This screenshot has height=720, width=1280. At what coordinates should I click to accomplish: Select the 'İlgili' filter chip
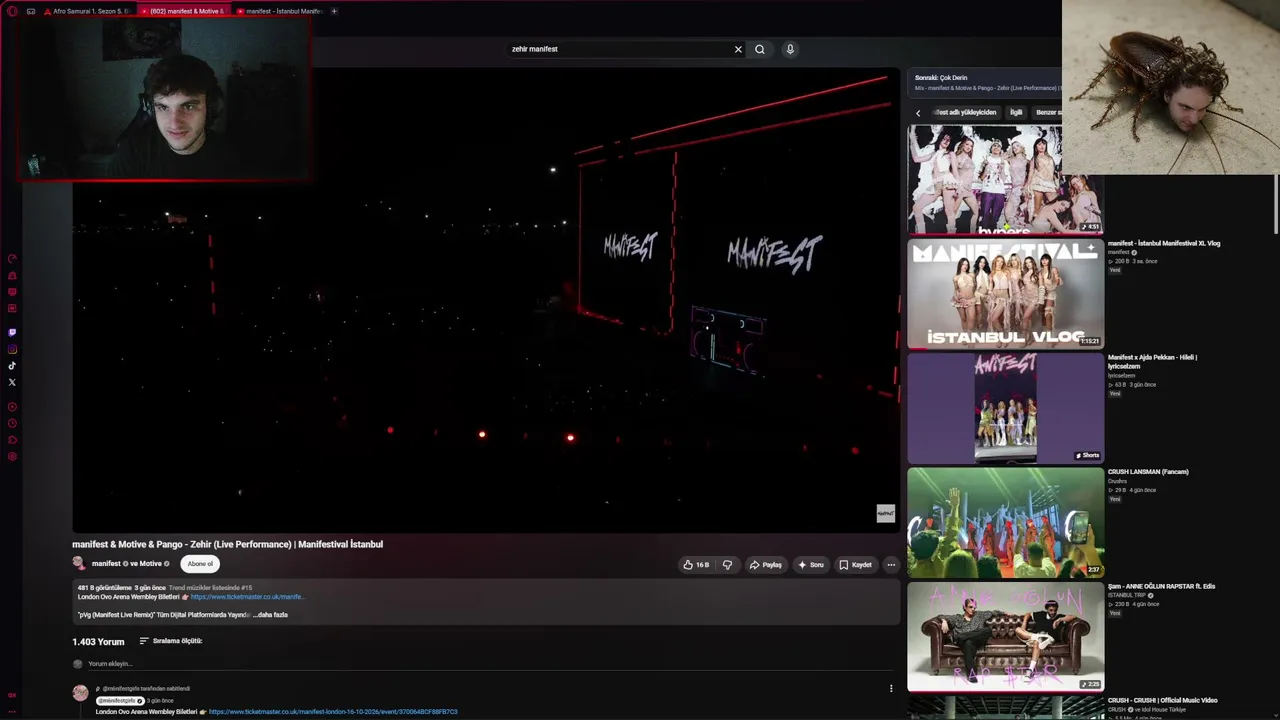pos(1016,112)
